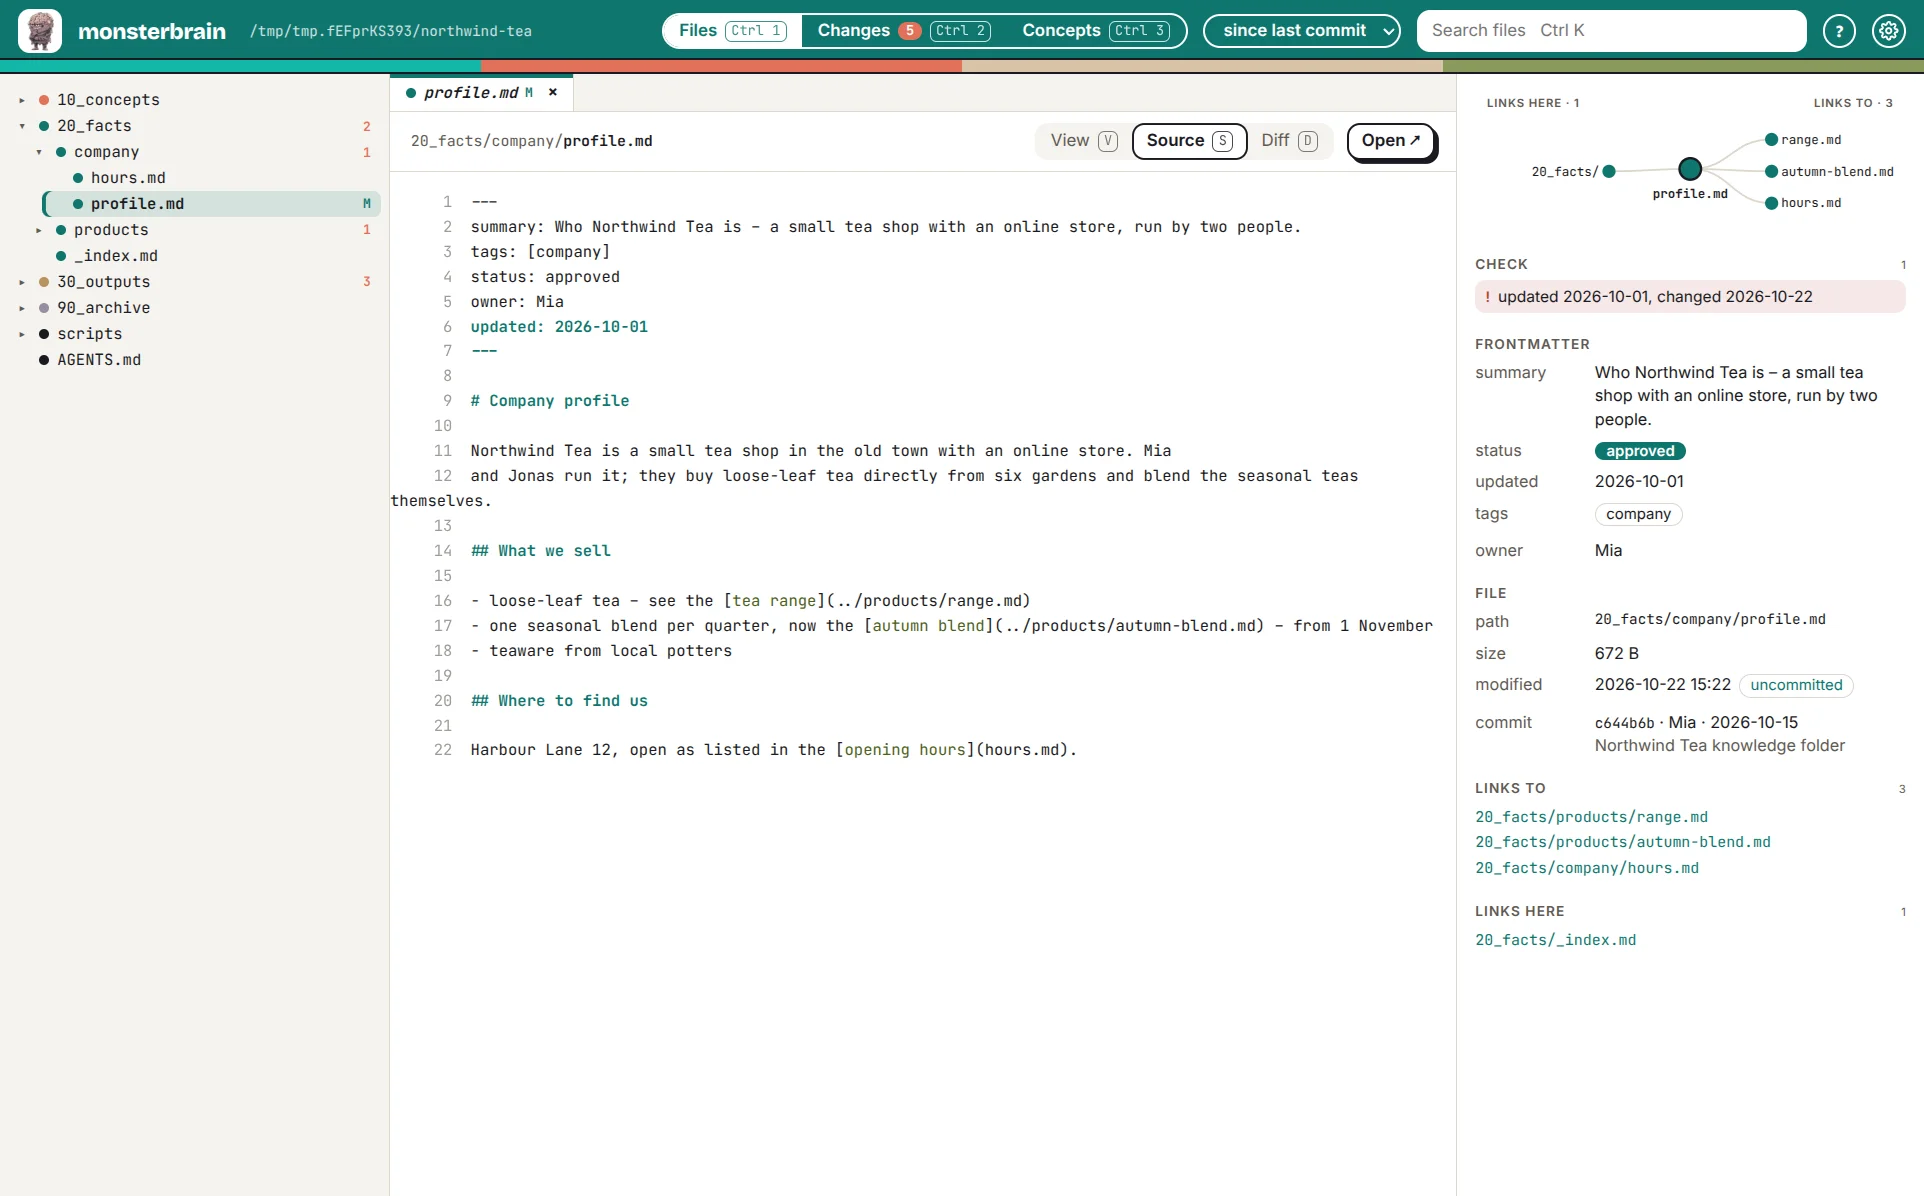This screenshot has height=1196, width=1924.
Task: Expand the 90_archive folder
Action: tap(22, 308)
